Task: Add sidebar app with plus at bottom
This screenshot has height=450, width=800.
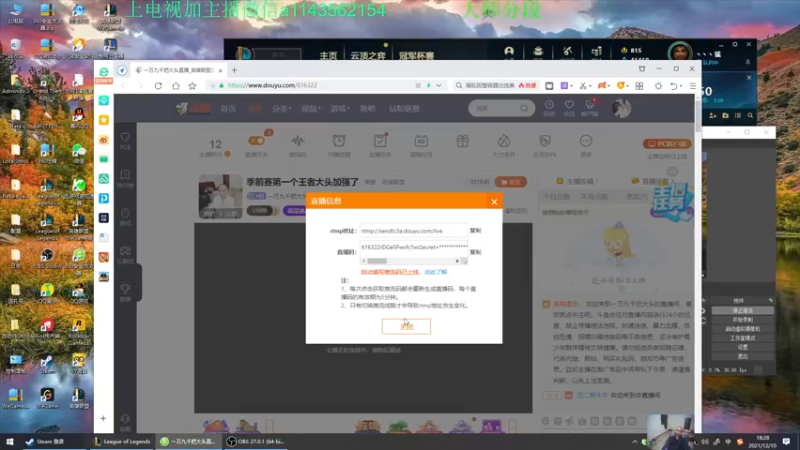Action: 103,418
